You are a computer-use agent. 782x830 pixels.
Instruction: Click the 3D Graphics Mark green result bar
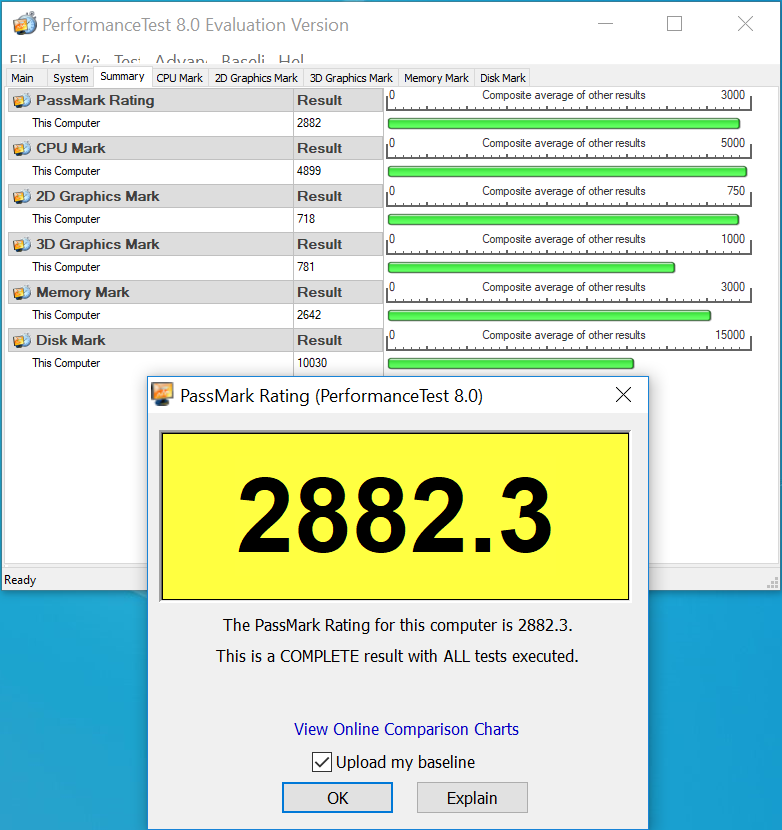[531, 268]
